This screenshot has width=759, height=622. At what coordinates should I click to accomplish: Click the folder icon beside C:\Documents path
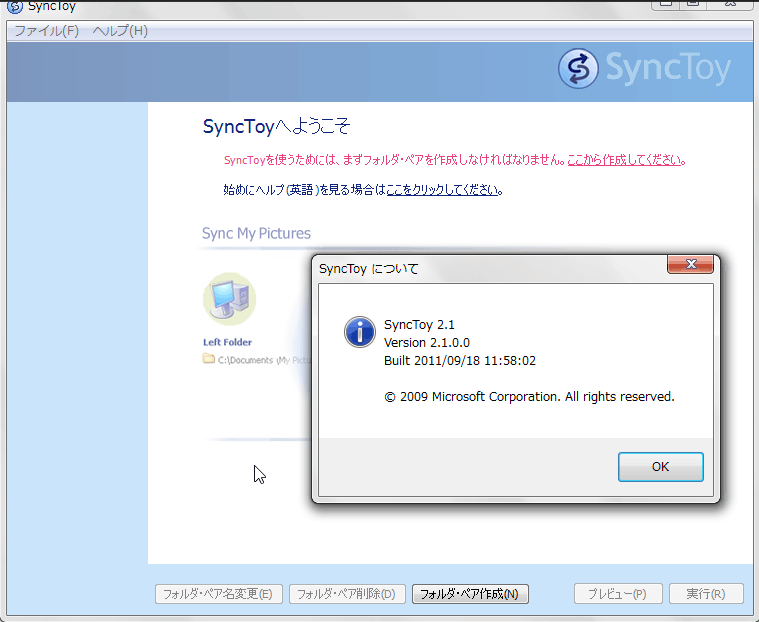pyautogui.click(x=209, y=359)
